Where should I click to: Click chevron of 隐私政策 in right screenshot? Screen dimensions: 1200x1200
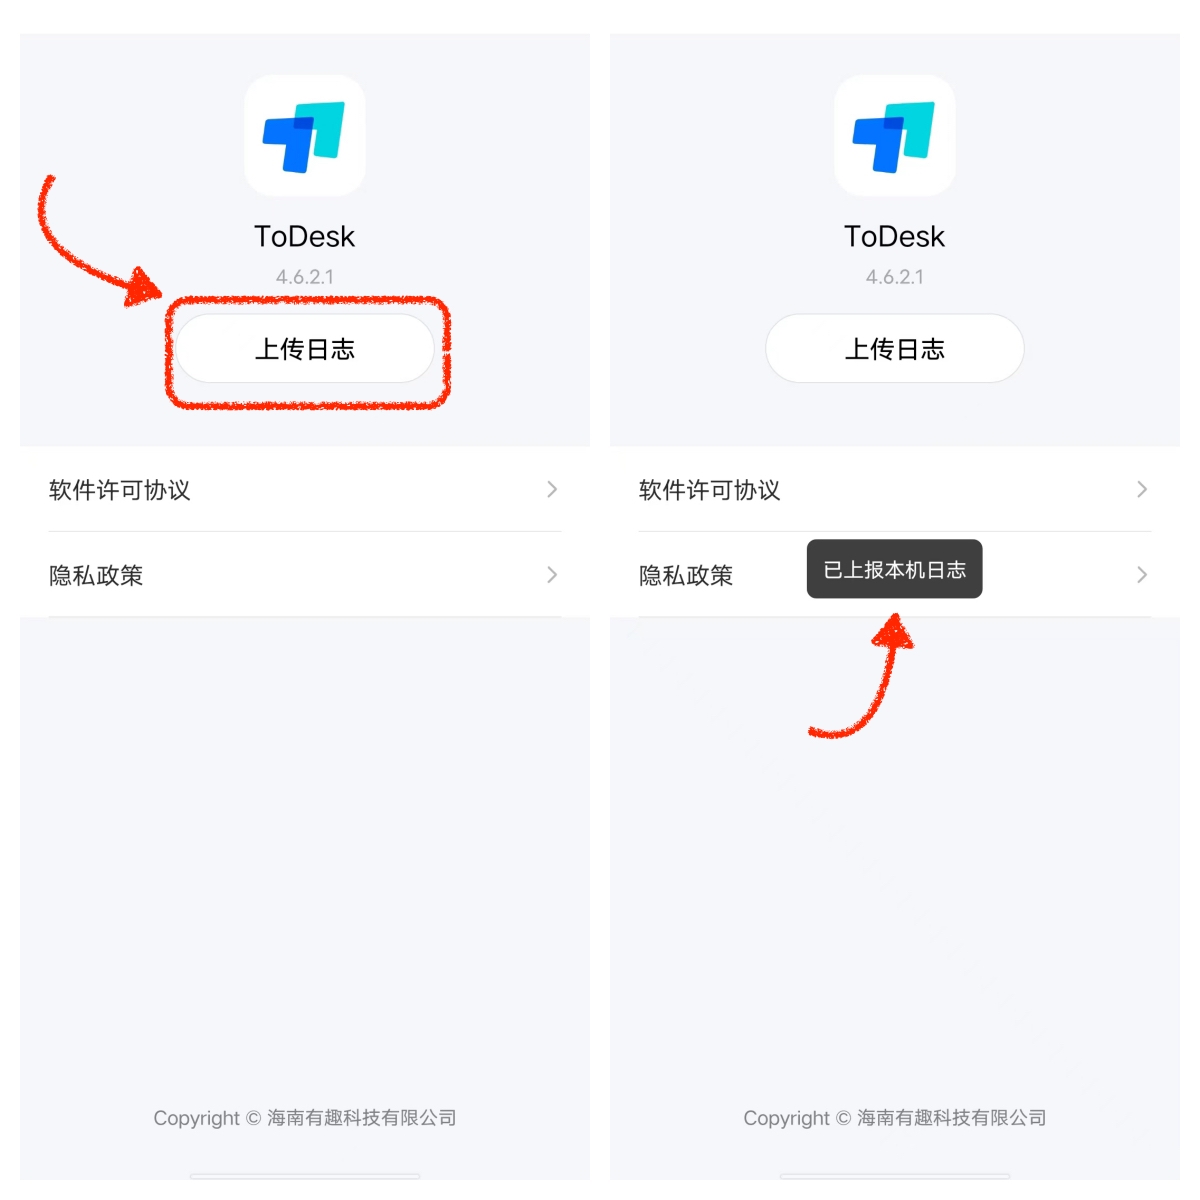coord(1142,574)
